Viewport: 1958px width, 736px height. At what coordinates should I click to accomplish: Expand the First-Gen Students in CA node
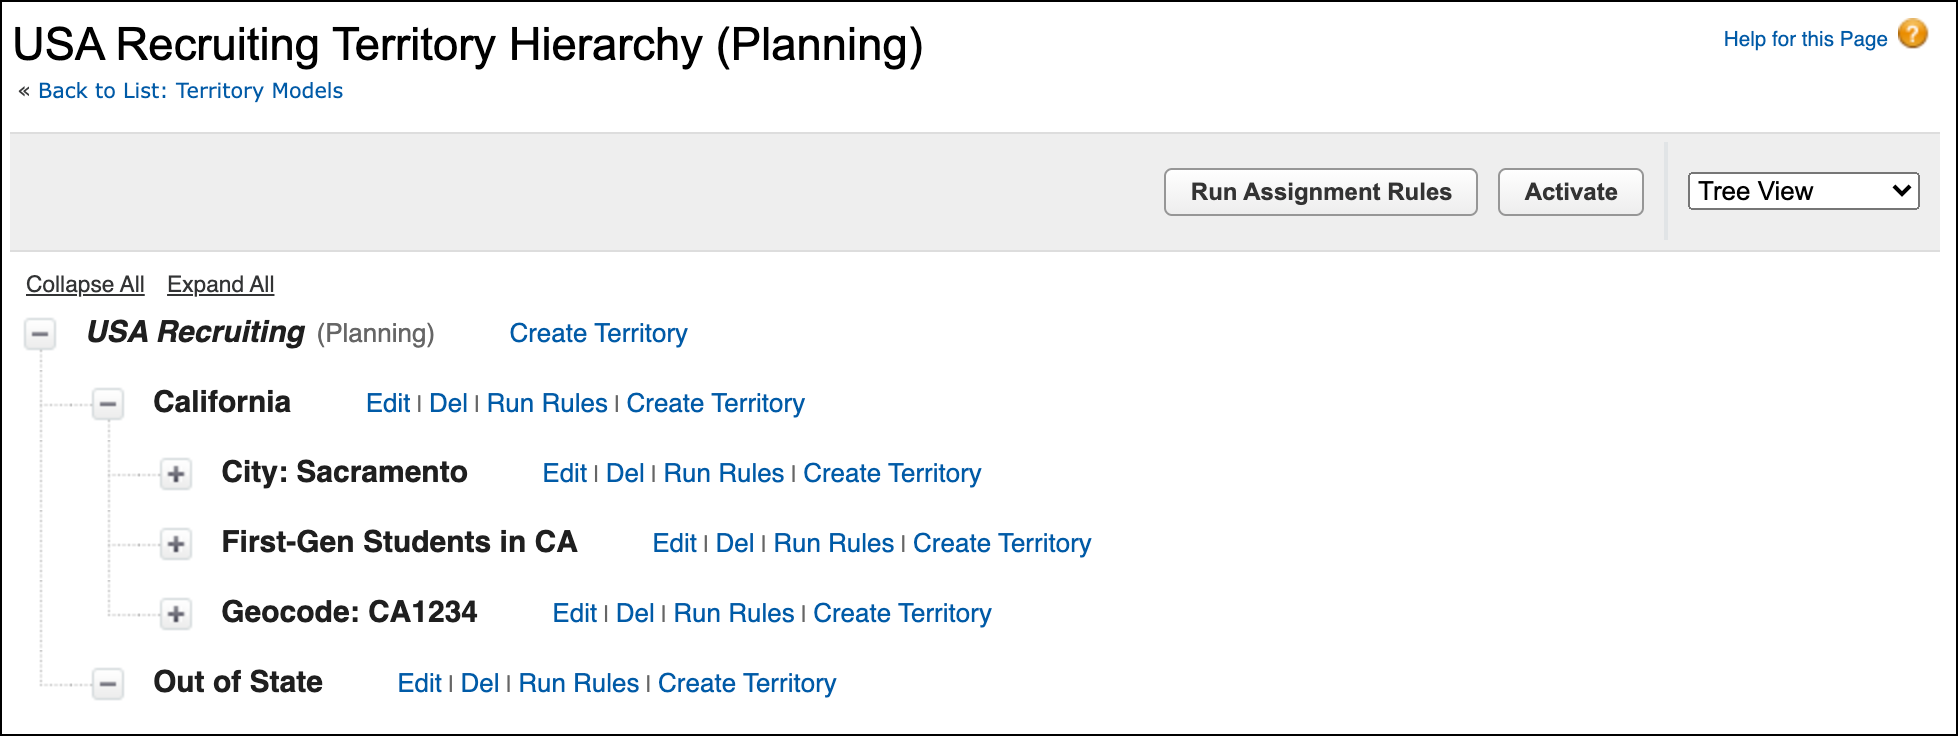(x=175, y=544)
